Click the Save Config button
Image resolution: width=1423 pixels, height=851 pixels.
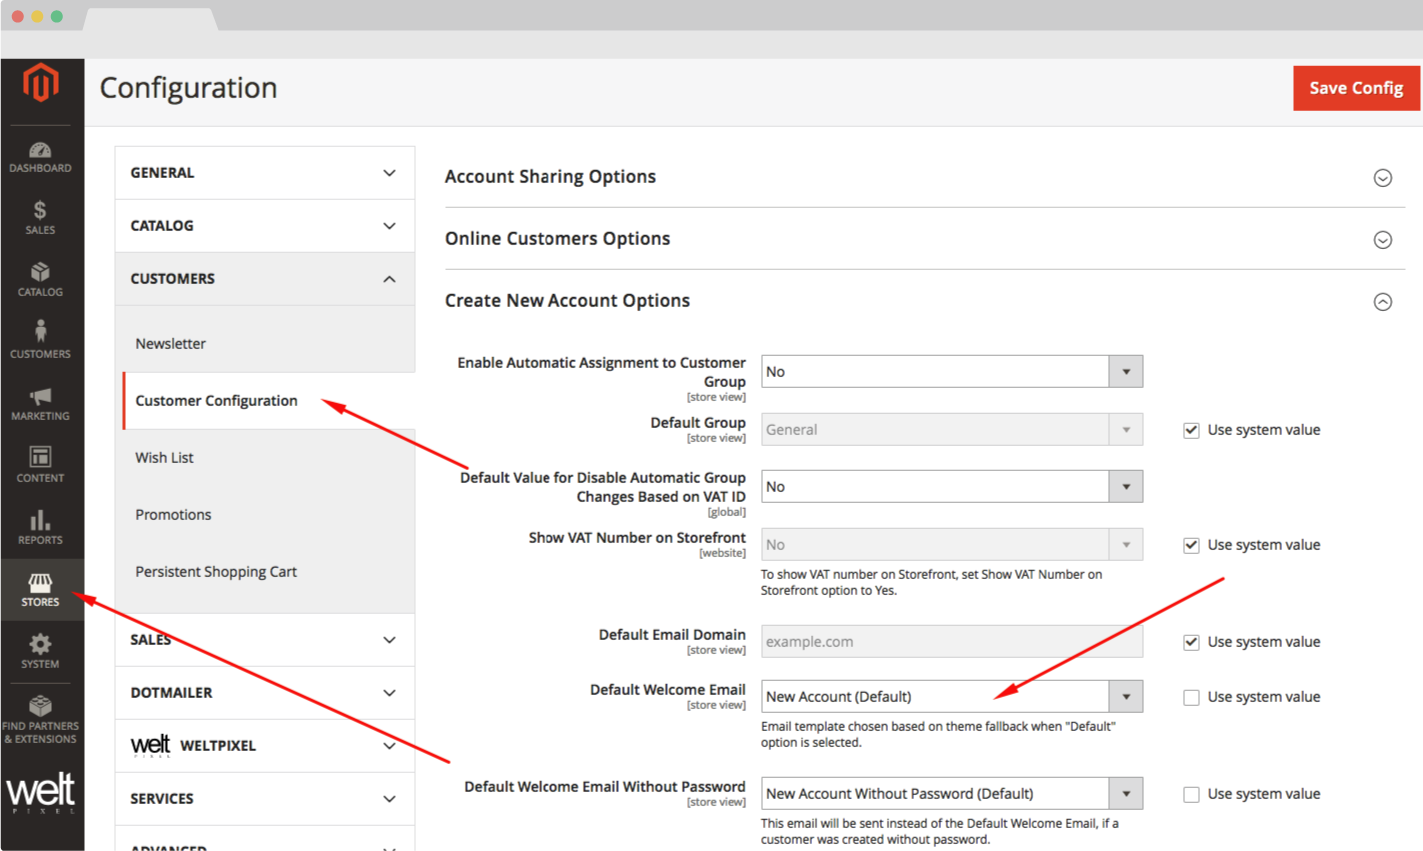coord(1355,88)
